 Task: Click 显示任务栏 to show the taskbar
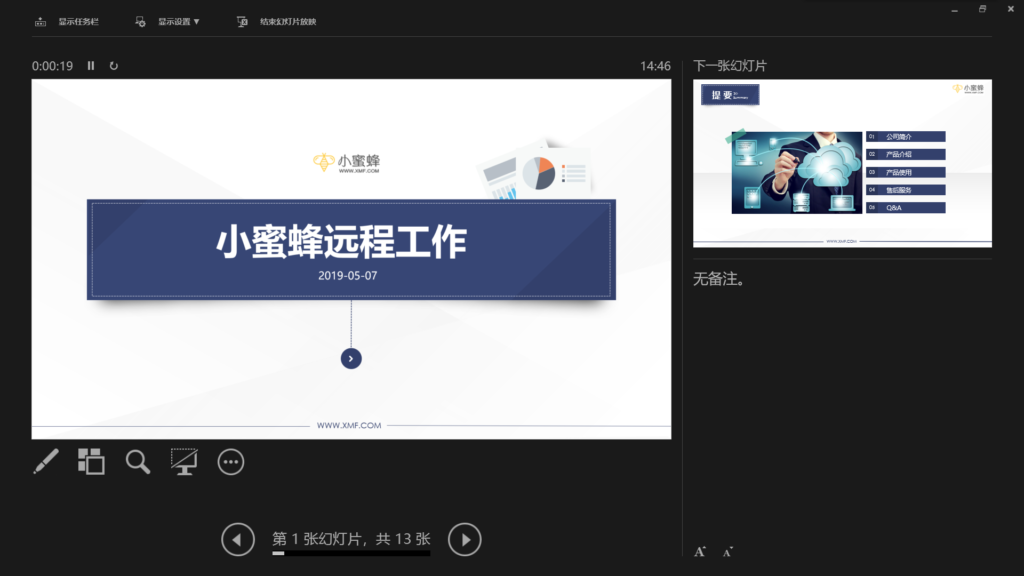coord(68,21)
